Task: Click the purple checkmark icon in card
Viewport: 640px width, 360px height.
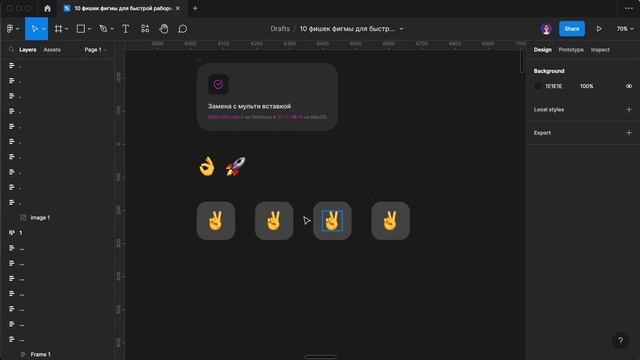Action: coord(218,84)
